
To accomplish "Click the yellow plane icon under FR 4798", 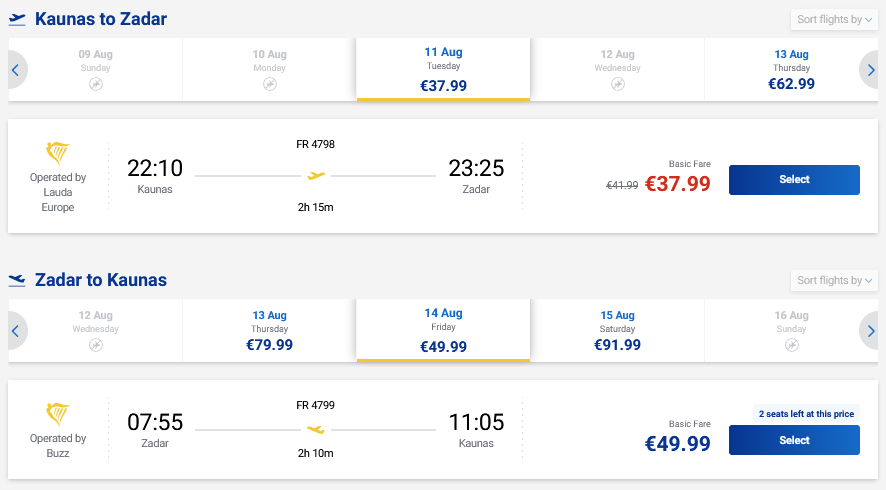I will pos(316,176).
